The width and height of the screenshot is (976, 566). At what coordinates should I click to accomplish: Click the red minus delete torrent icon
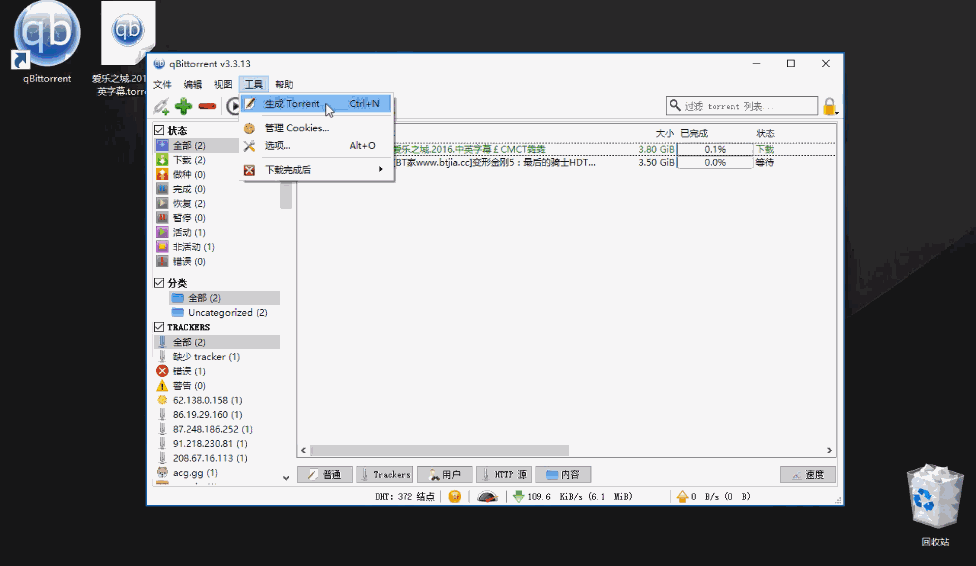(x=207, y=106)
